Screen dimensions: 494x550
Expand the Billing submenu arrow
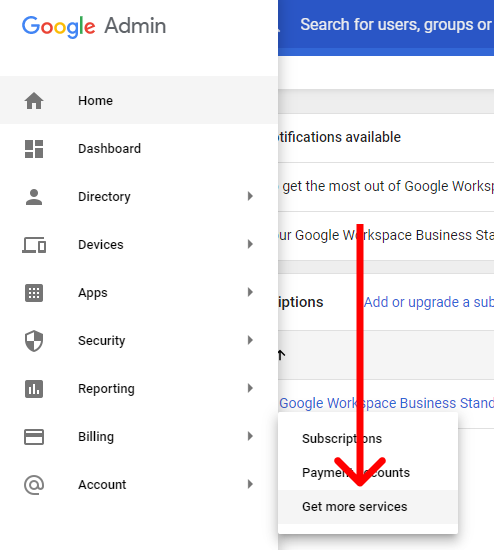click(x=250, y=436)
